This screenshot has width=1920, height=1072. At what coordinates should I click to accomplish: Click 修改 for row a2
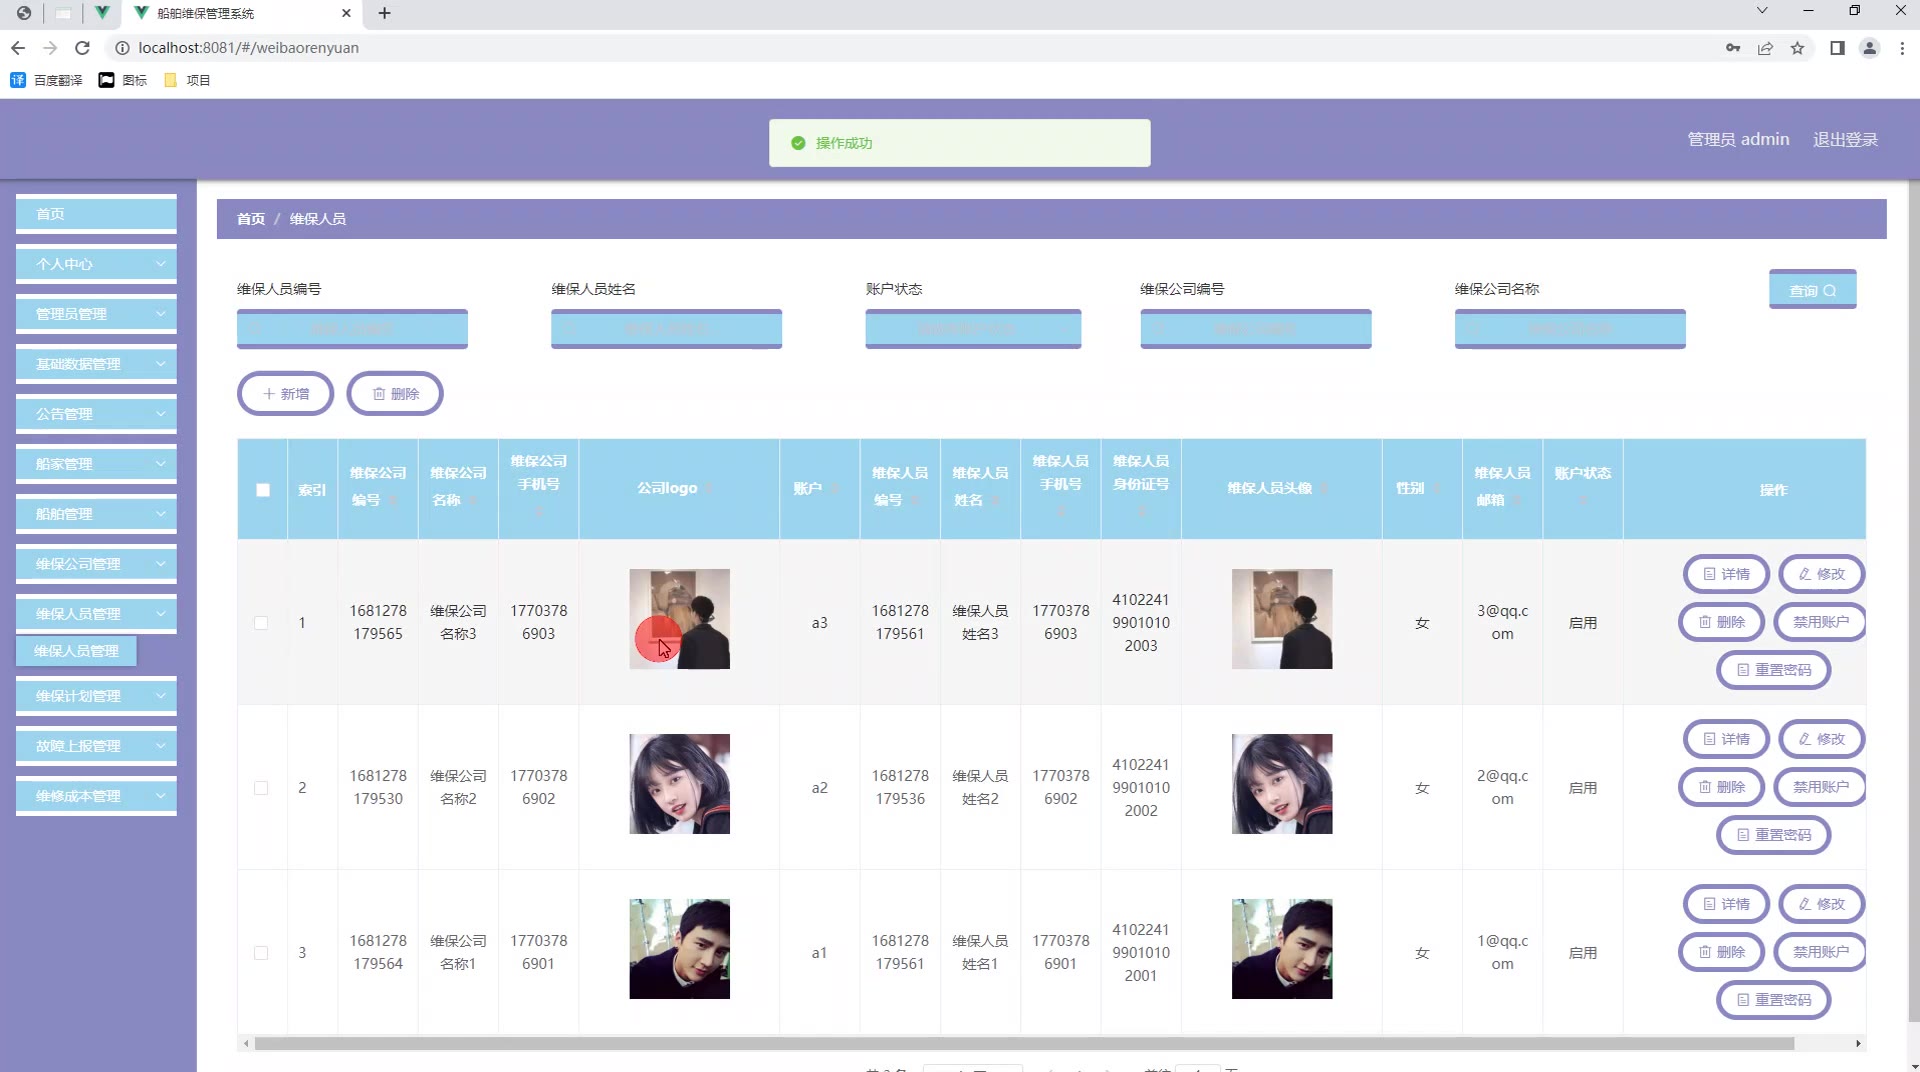[1821, 739]
